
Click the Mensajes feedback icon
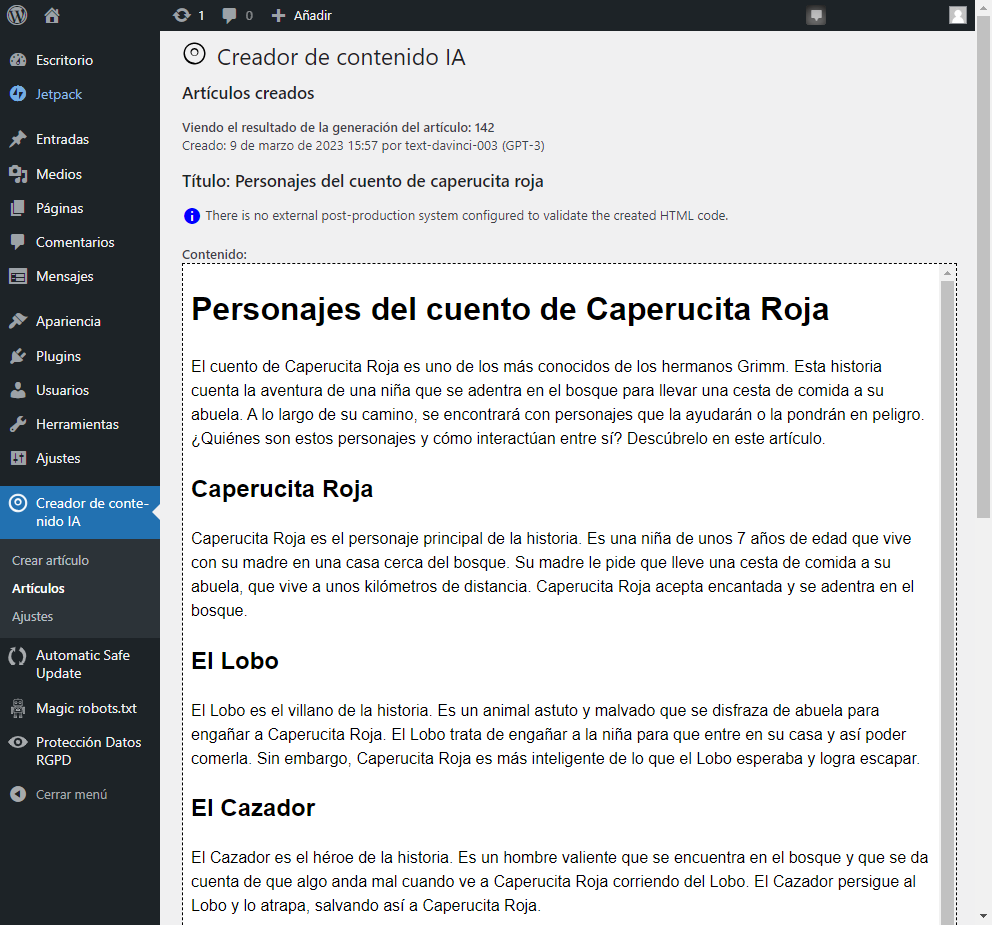point(18,276)
